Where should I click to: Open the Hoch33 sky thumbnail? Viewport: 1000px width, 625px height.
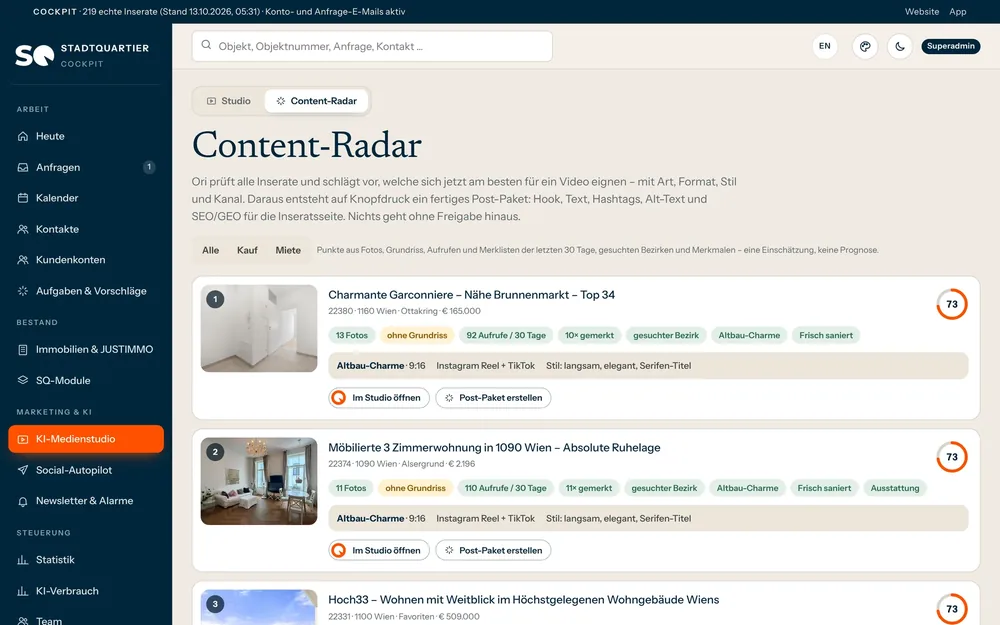(x=259, y=607)
